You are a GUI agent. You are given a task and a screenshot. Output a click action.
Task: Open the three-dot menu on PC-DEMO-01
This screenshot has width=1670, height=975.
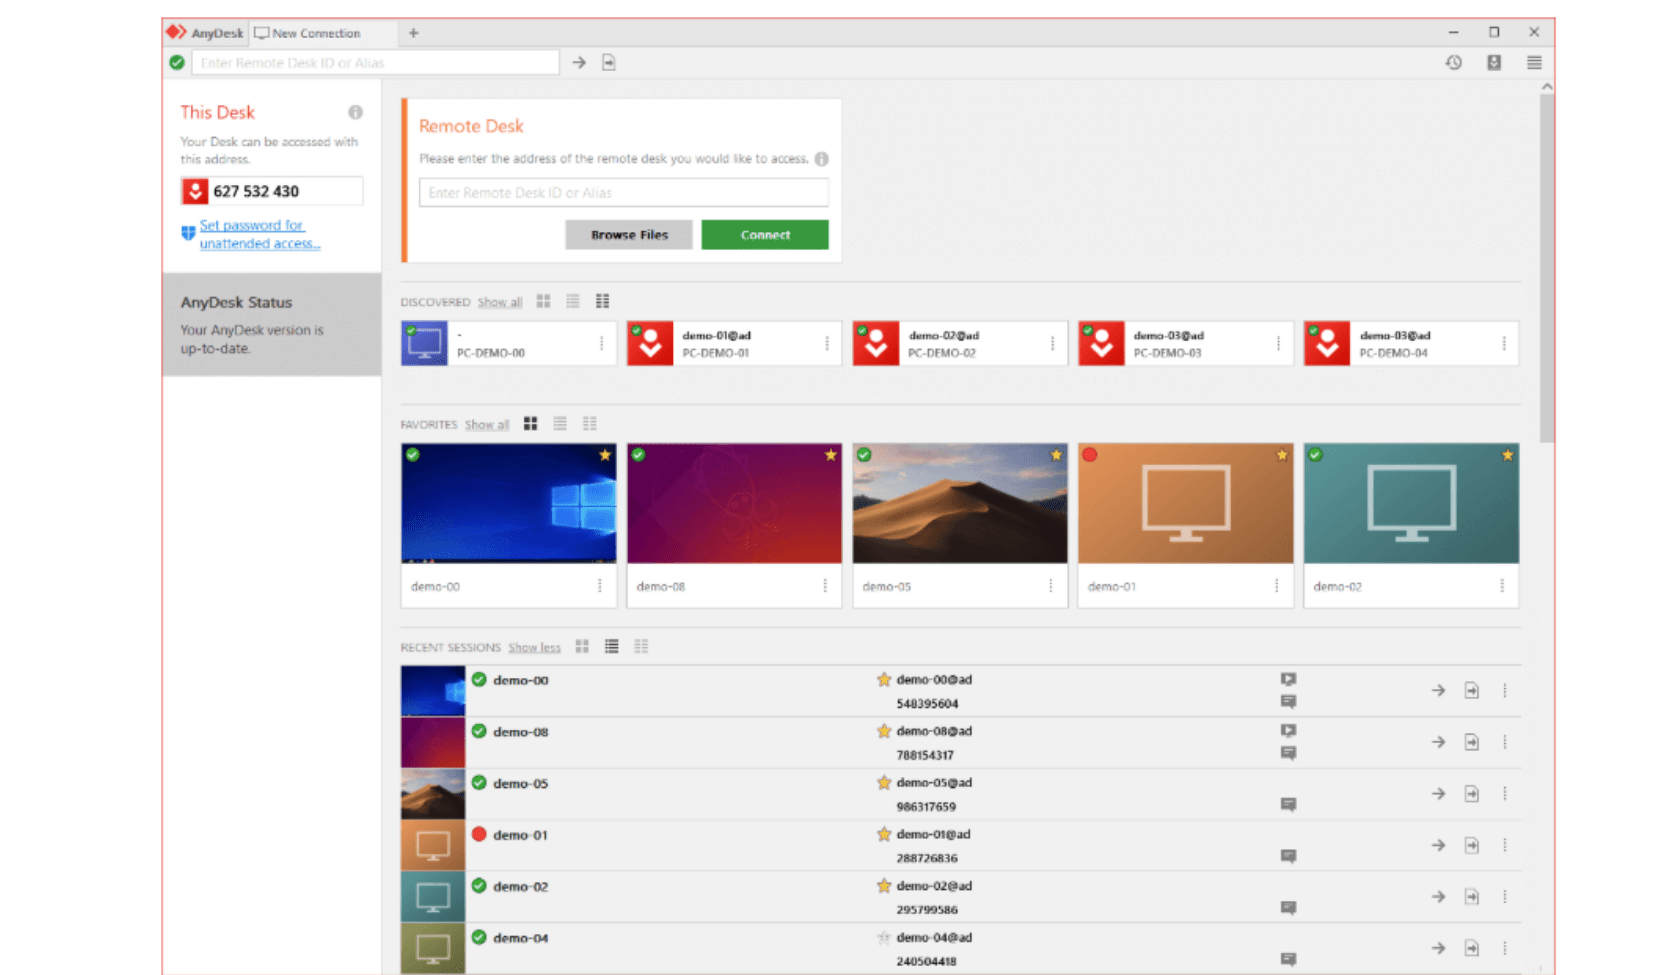(826, 343)
